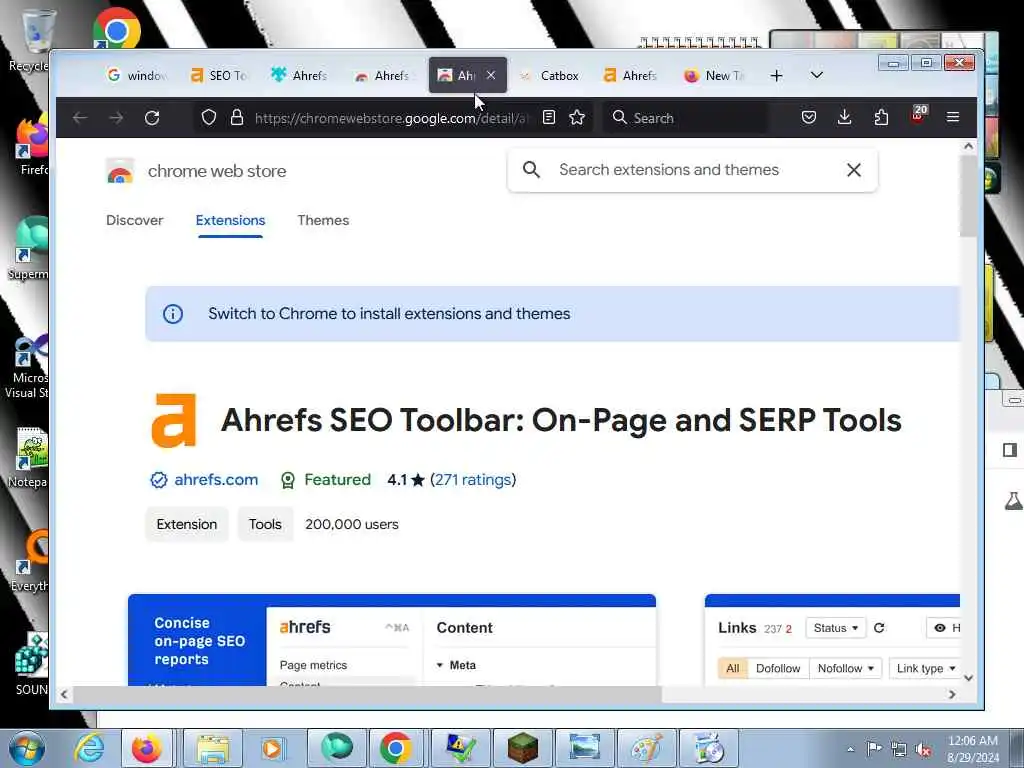Click the info icon in Chrome banner

(x=172, y=314)
